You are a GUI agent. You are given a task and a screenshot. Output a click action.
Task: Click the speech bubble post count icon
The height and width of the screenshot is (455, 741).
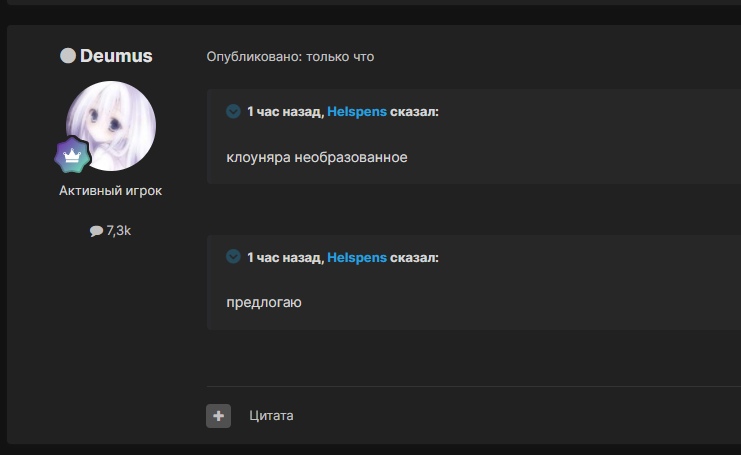(96, 231)
